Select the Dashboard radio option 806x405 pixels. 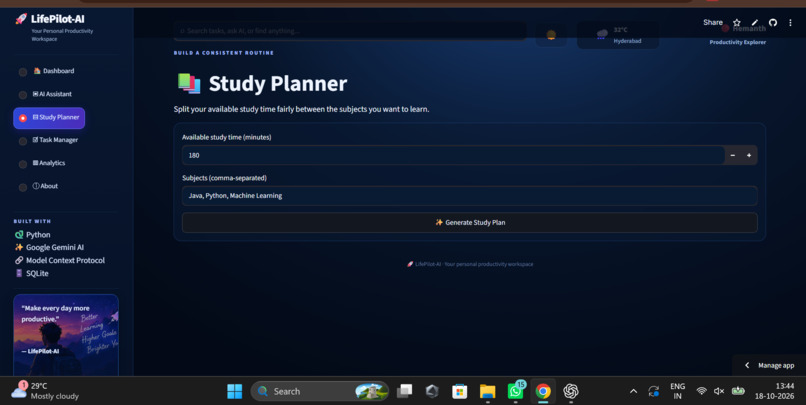pos(23,72)
